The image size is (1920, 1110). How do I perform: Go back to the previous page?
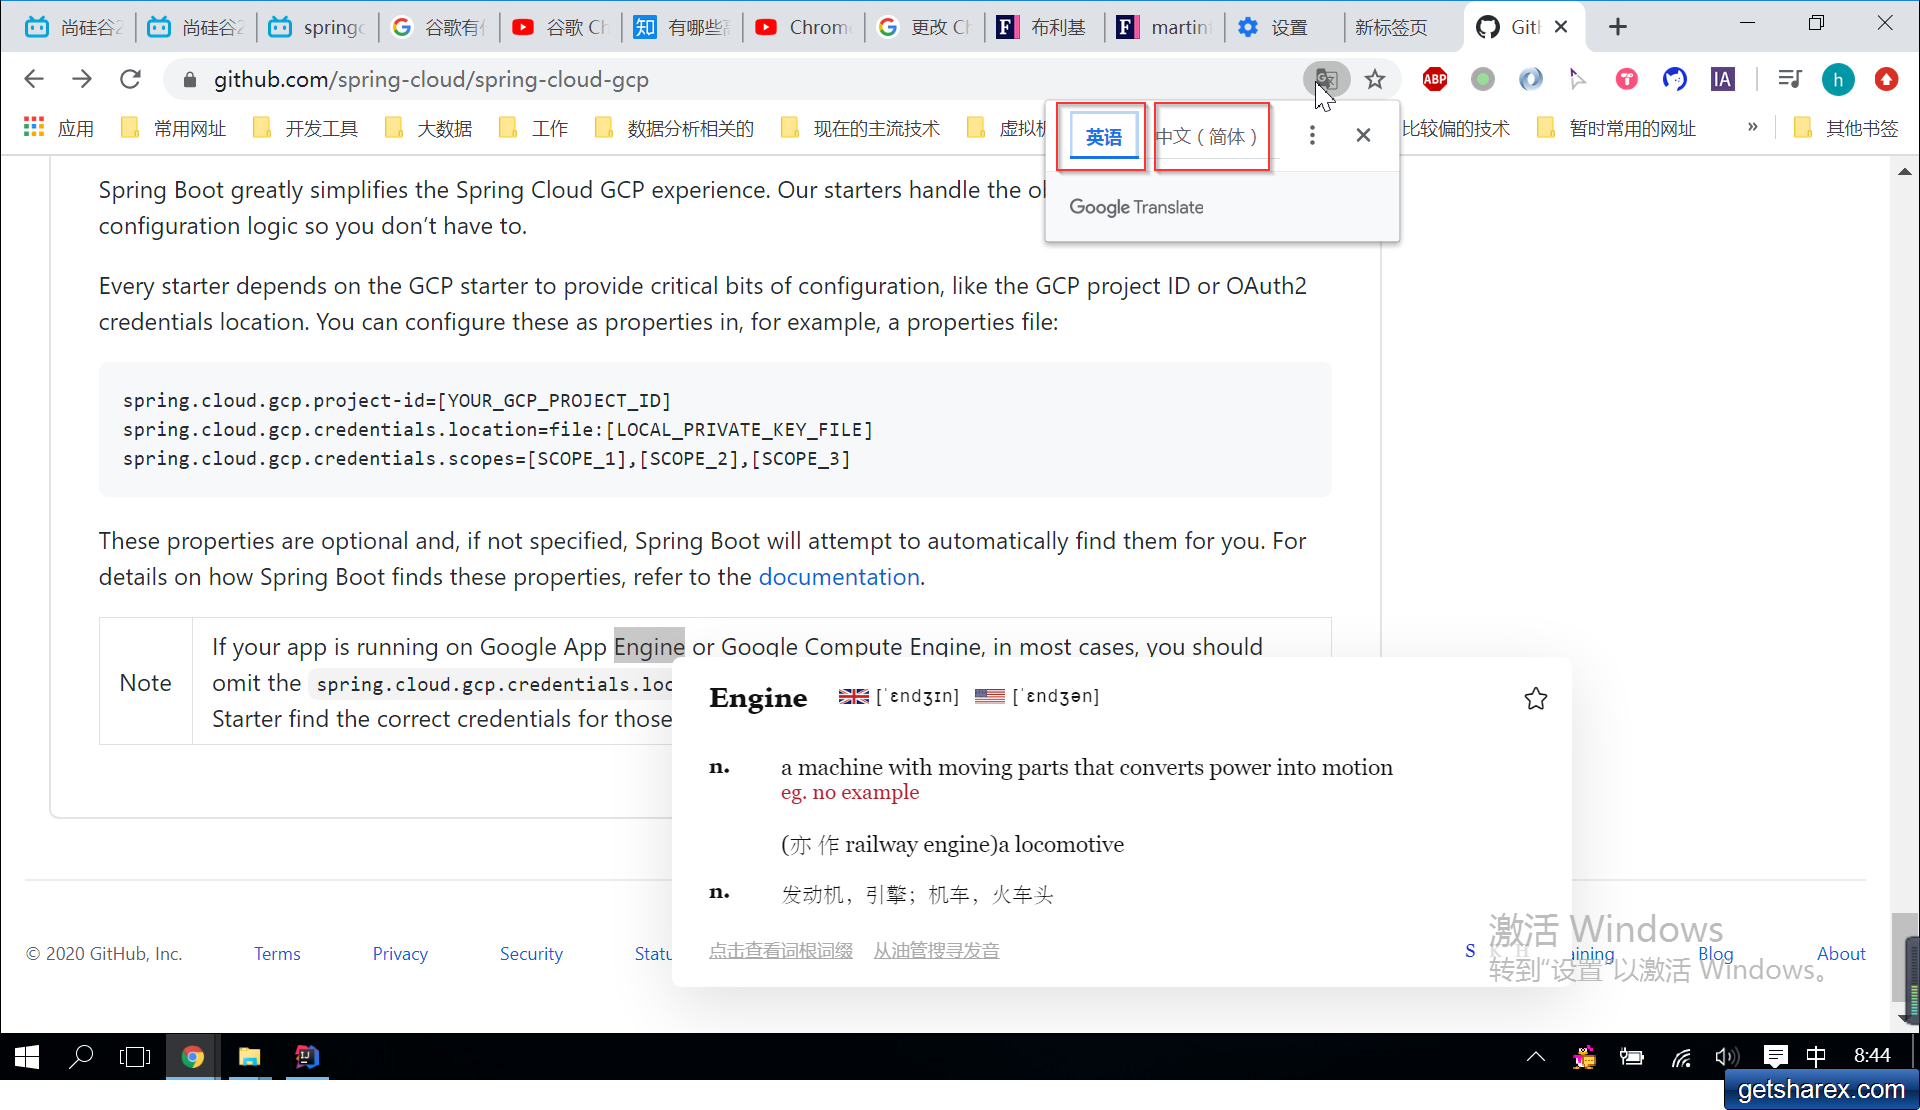coord(34,79)
